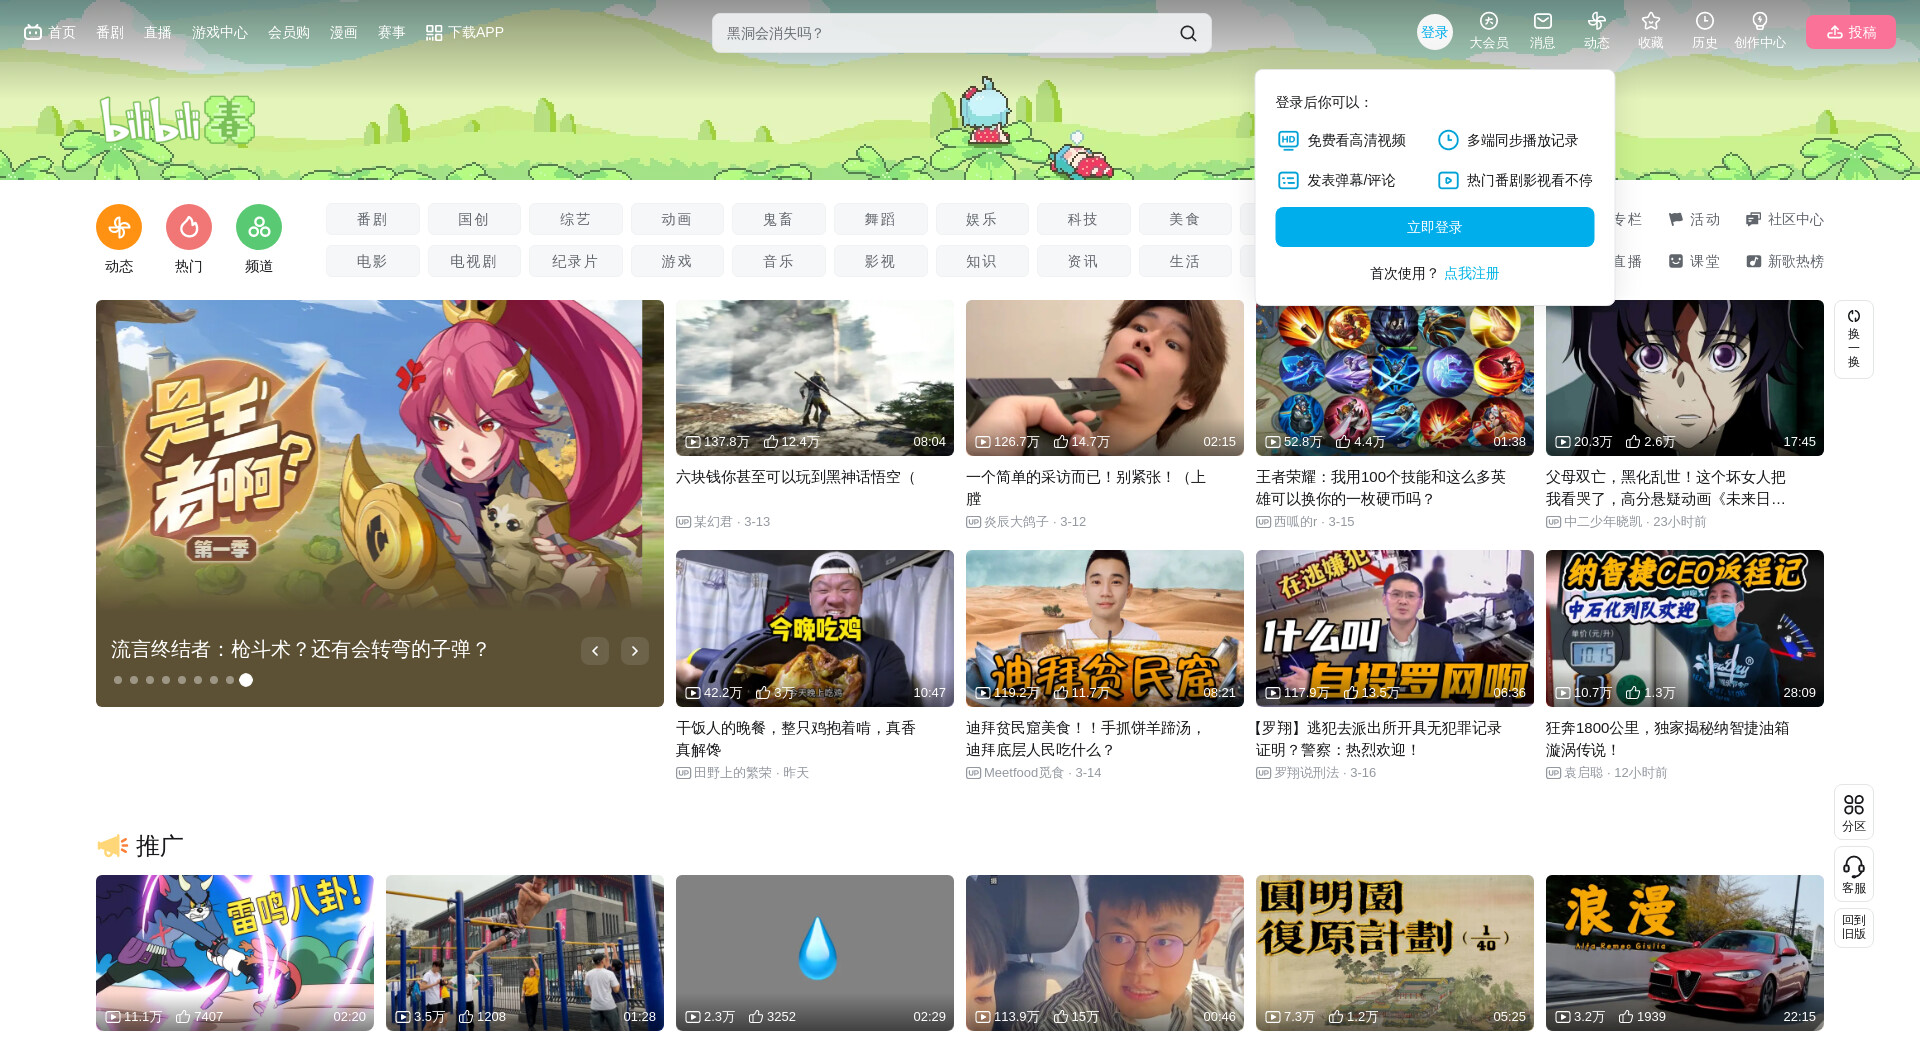Open the water drop video thumbnail

point(815,953)
